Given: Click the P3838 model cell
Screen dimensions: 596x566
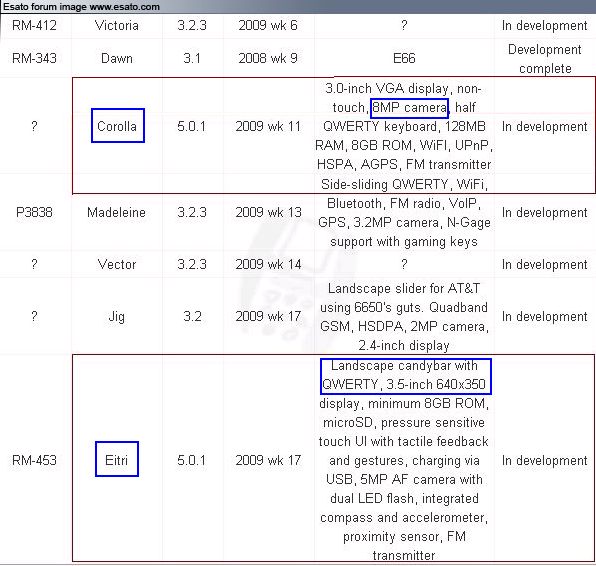Looking at the screenshot, I should [34, 212].
